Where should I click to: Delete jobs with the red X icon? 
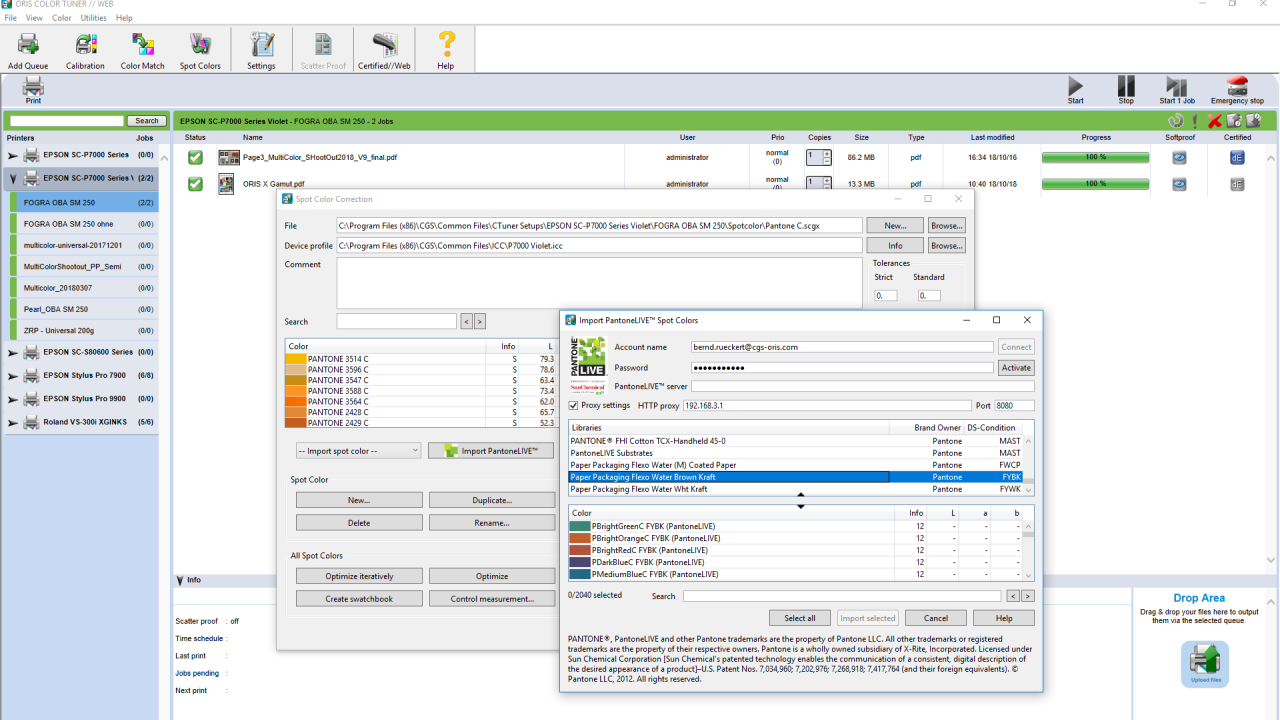coord(1215,121)
